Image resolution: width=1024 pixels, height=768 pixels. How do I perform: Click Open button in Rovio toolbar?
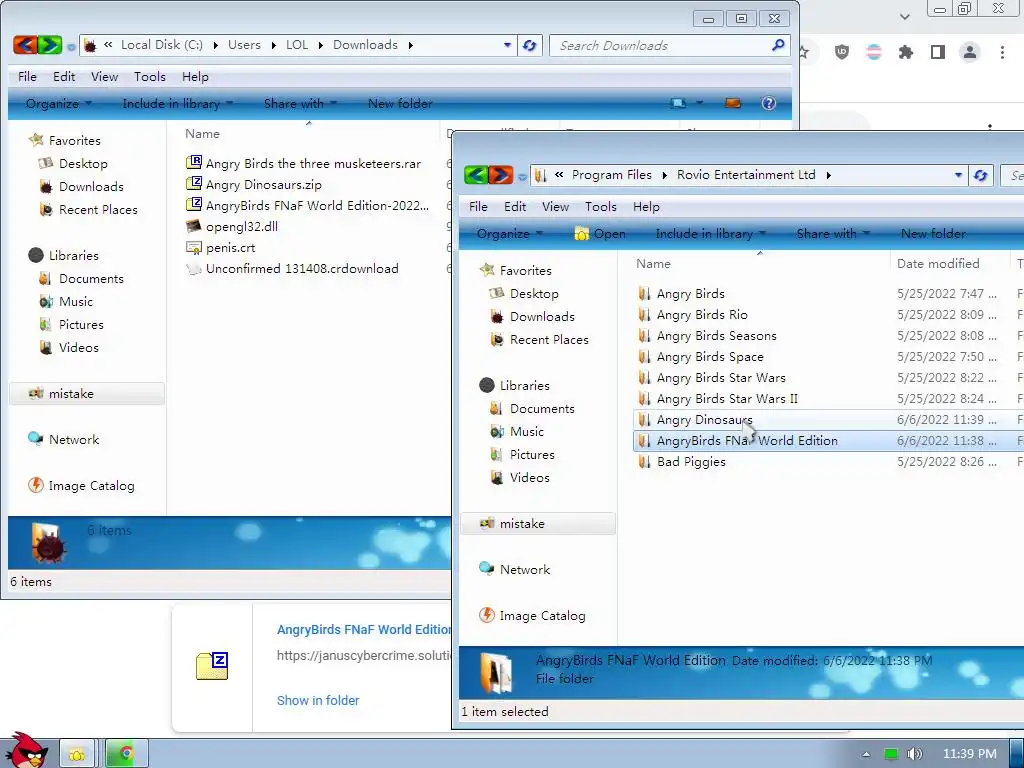(x=600, y=233)
